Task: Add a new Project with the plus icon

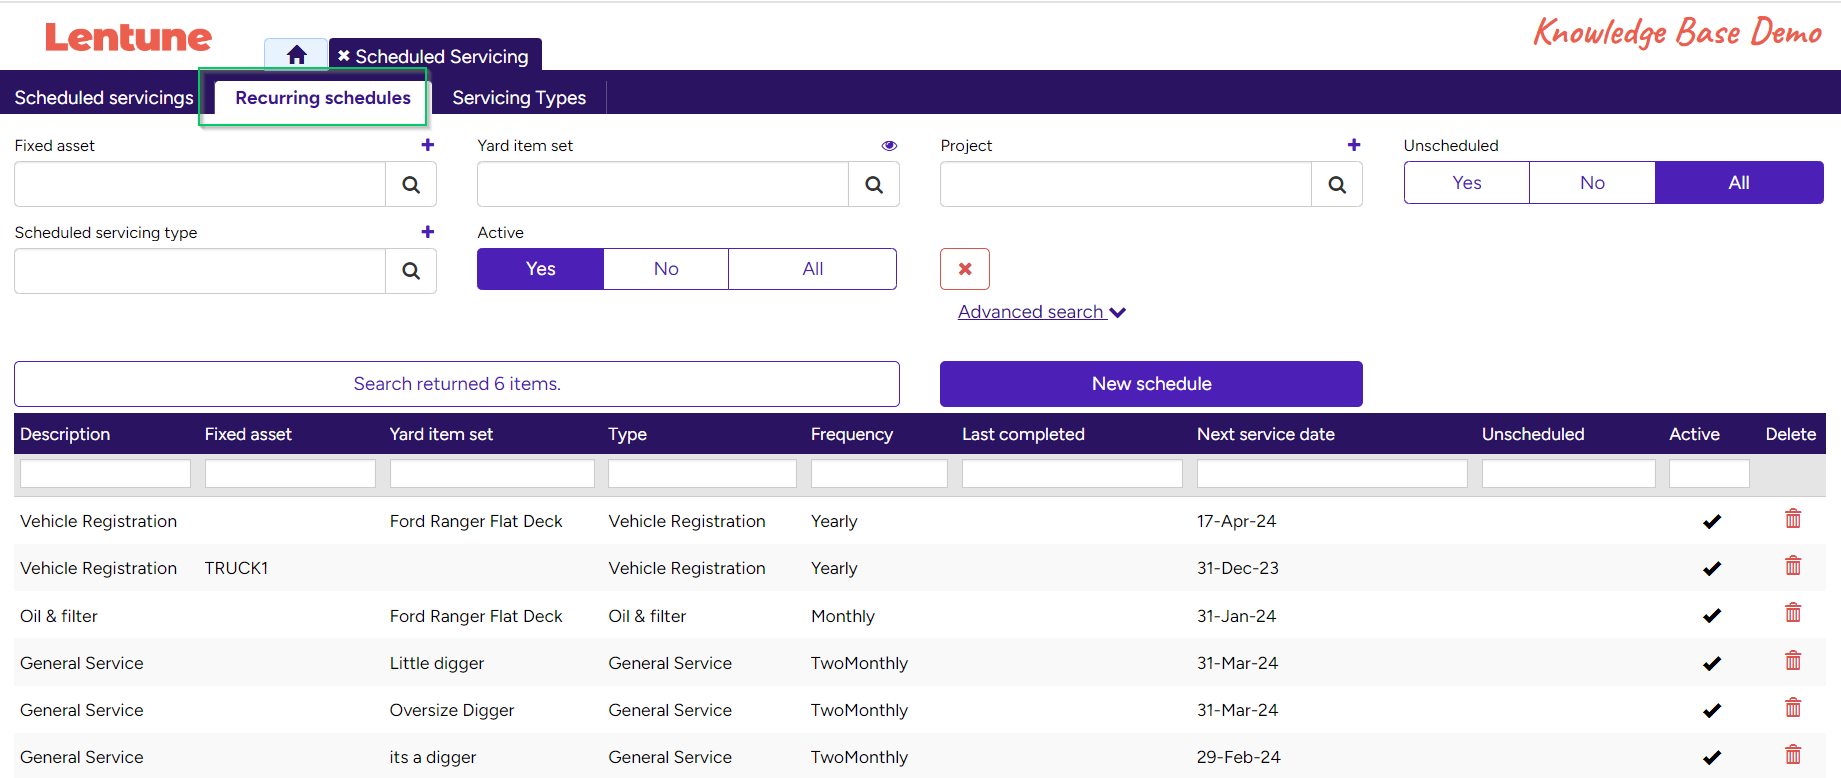Action: pyautogui.click(x=1354, y=145)
